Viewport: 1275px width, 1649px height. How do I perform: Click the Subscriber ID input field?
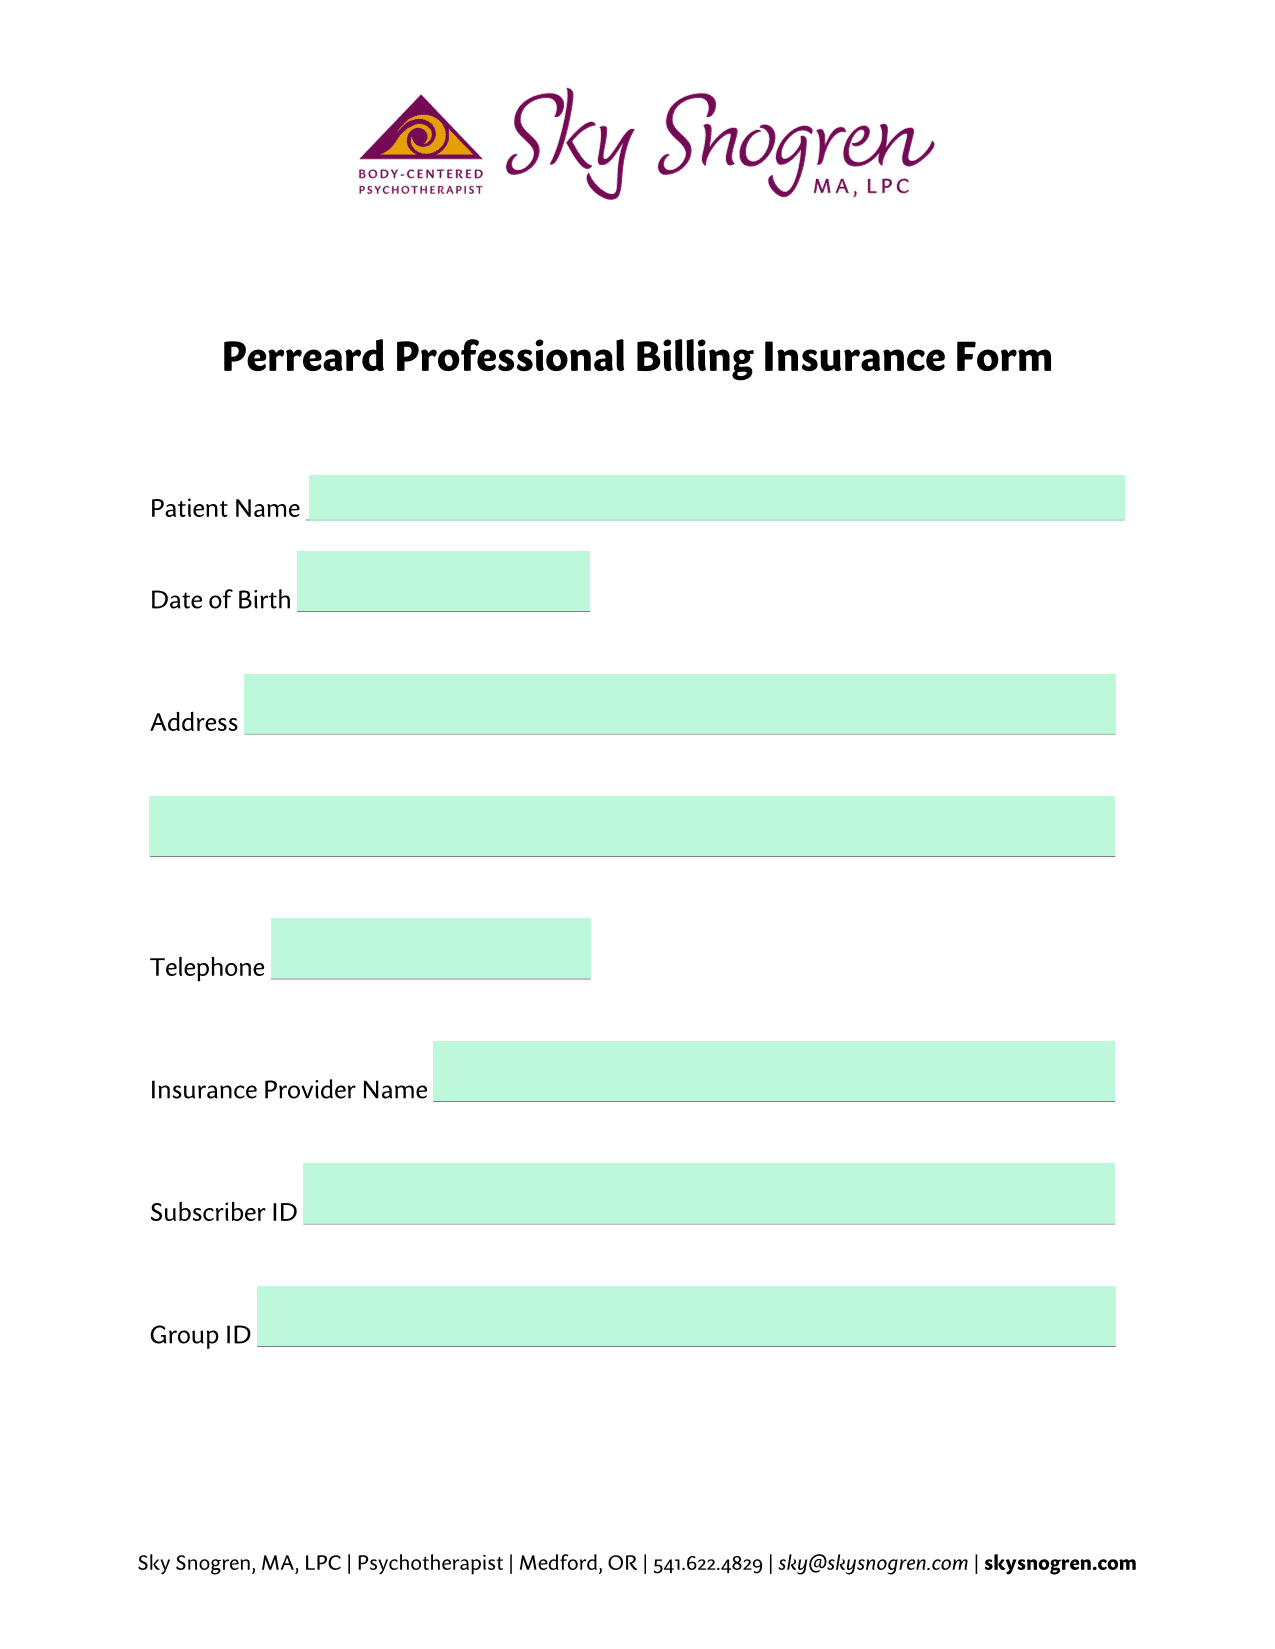(709, 1193)
